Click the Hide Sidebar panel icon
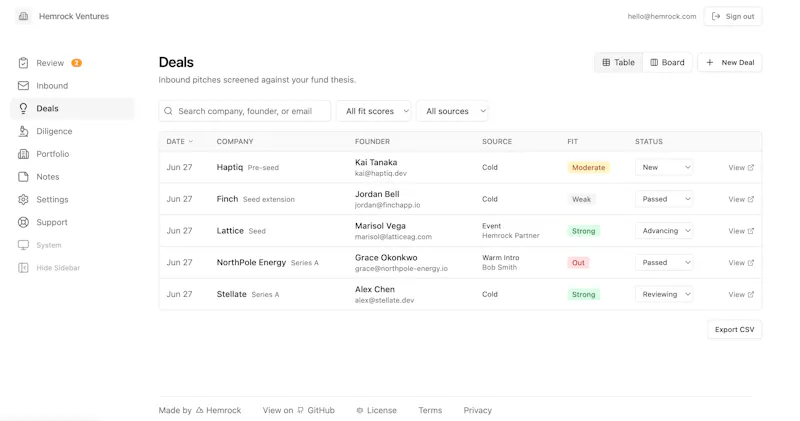Viewport: 800px width, 421px height. coord(23,267)
